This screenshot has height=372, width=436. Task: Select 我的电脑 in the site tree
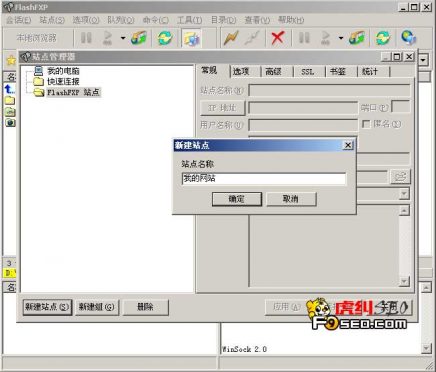click(x=63, y=71)
